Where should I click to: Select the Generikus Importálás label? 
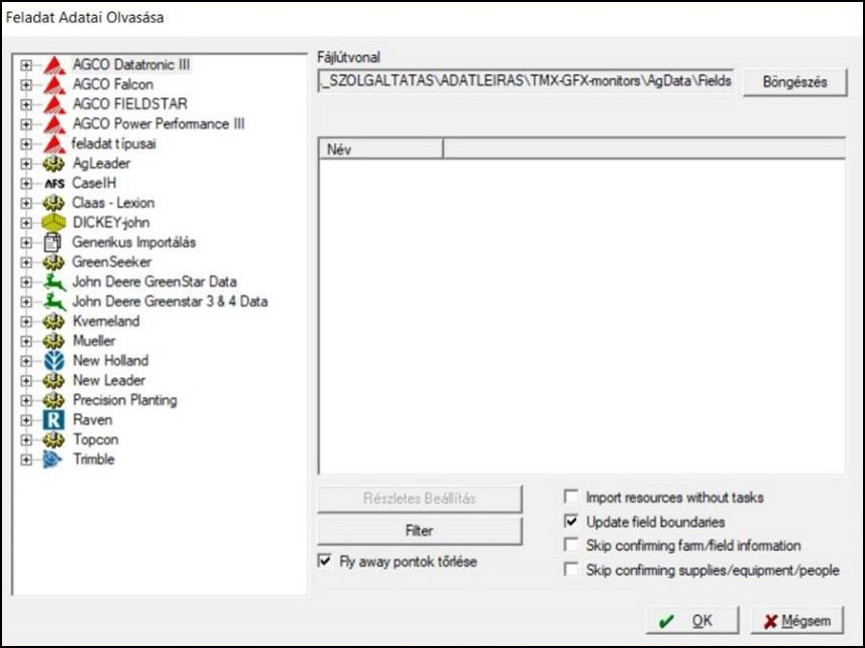pyautogui.click(x=134, y=242)
